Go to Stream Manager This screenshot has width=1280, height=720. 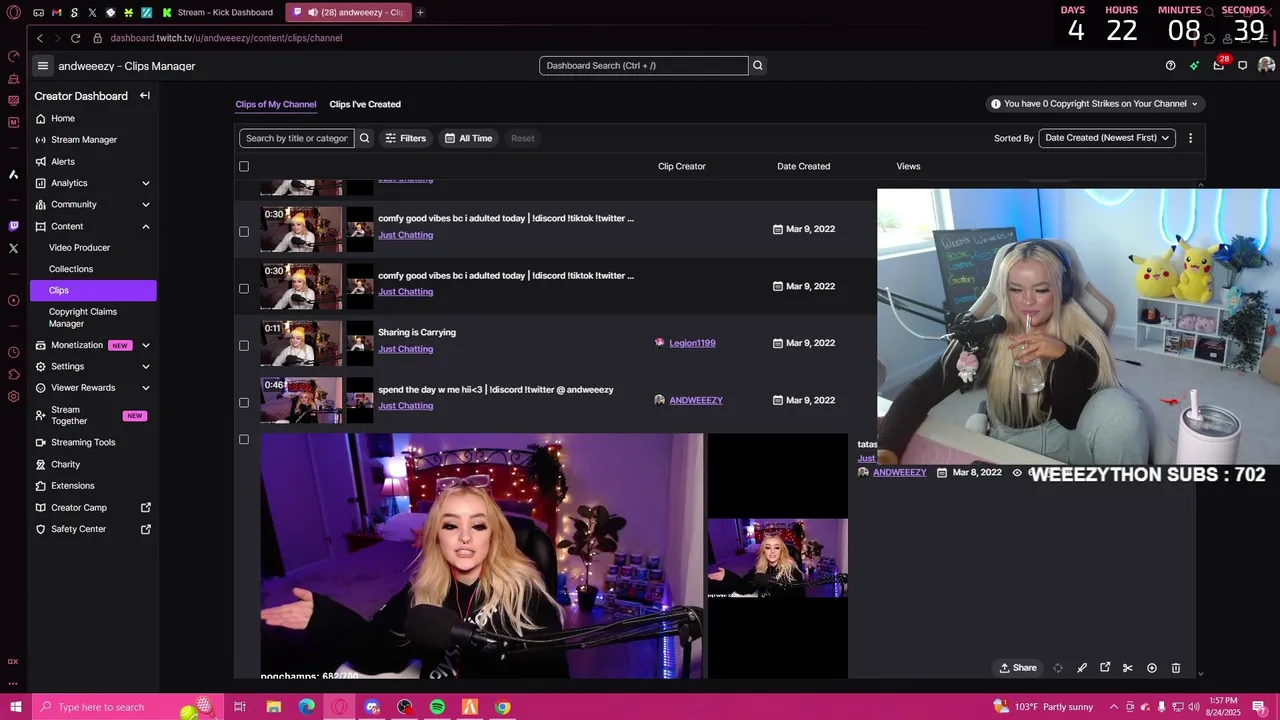84,140
